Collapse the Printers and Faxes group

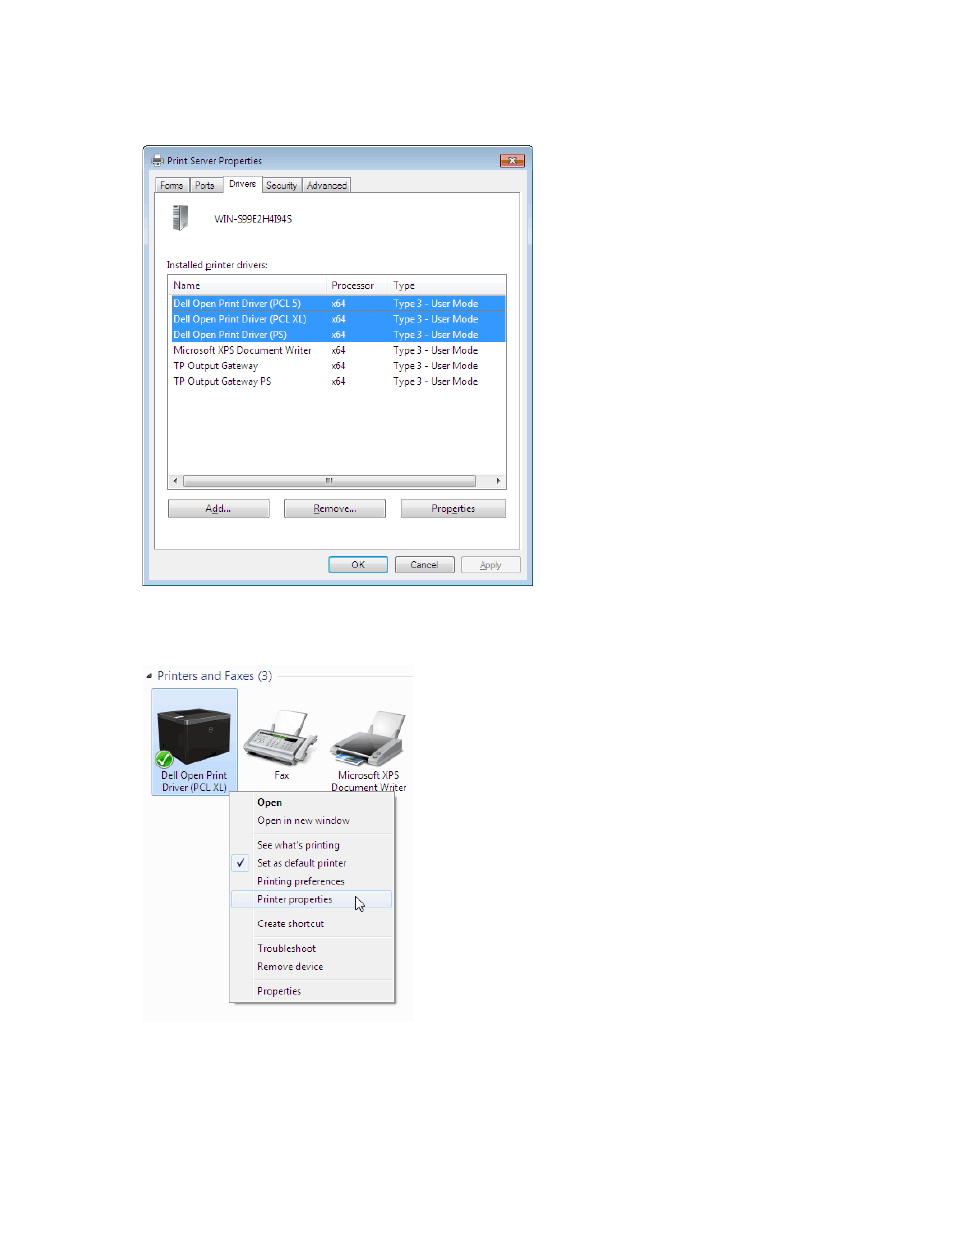149,676
